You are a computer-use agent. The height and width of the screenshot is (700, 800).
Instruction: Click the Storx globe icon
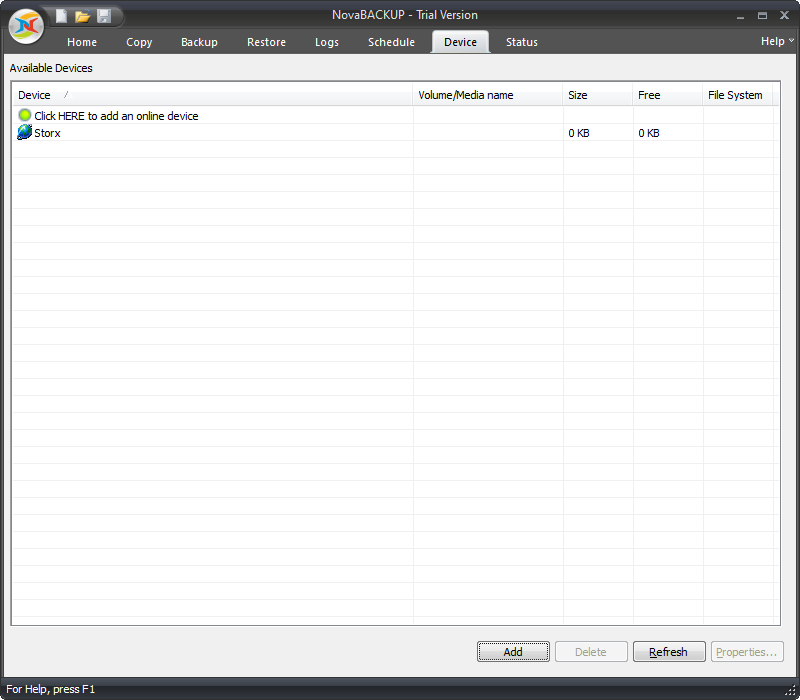[24, 132]
